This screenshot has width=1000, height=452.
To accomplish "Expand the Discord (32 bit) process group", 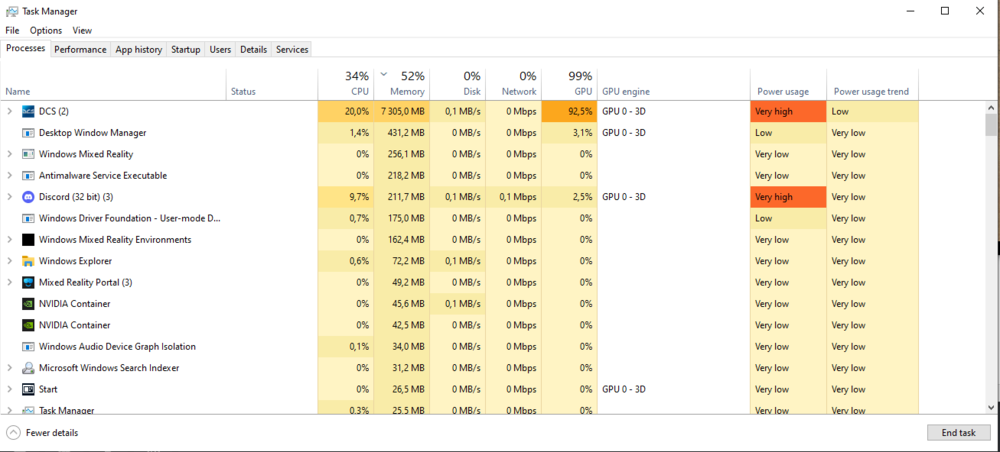I will (9, 197).
